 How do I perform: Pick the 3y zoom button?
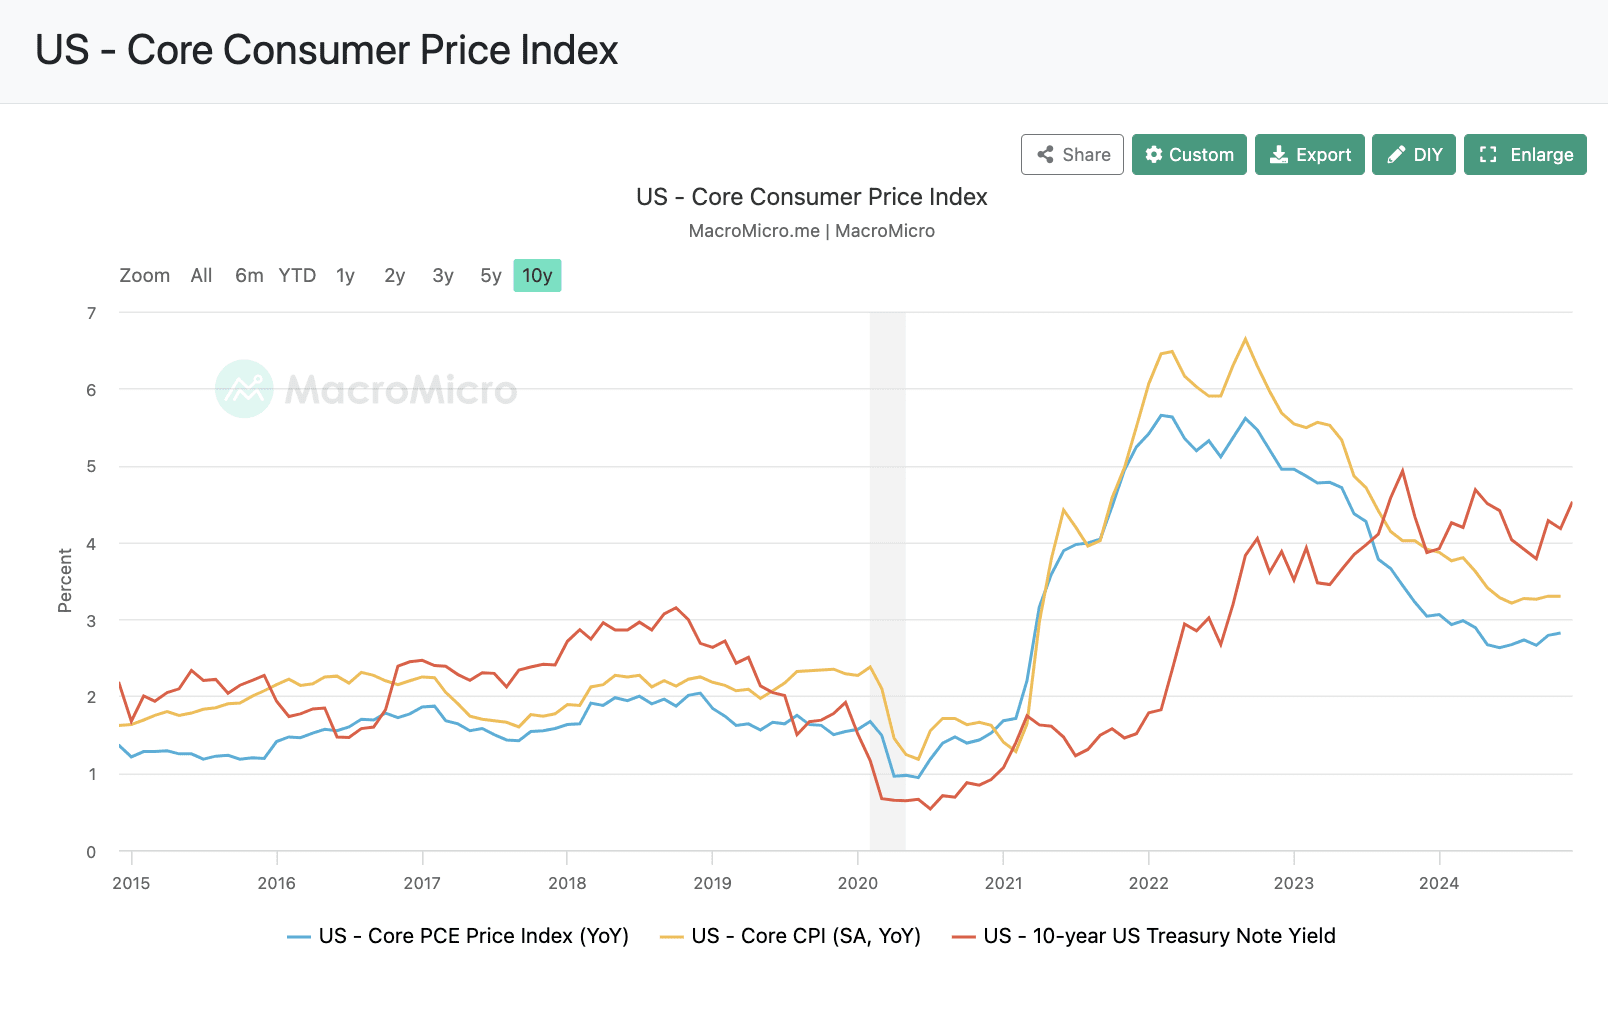coord(442,276)
